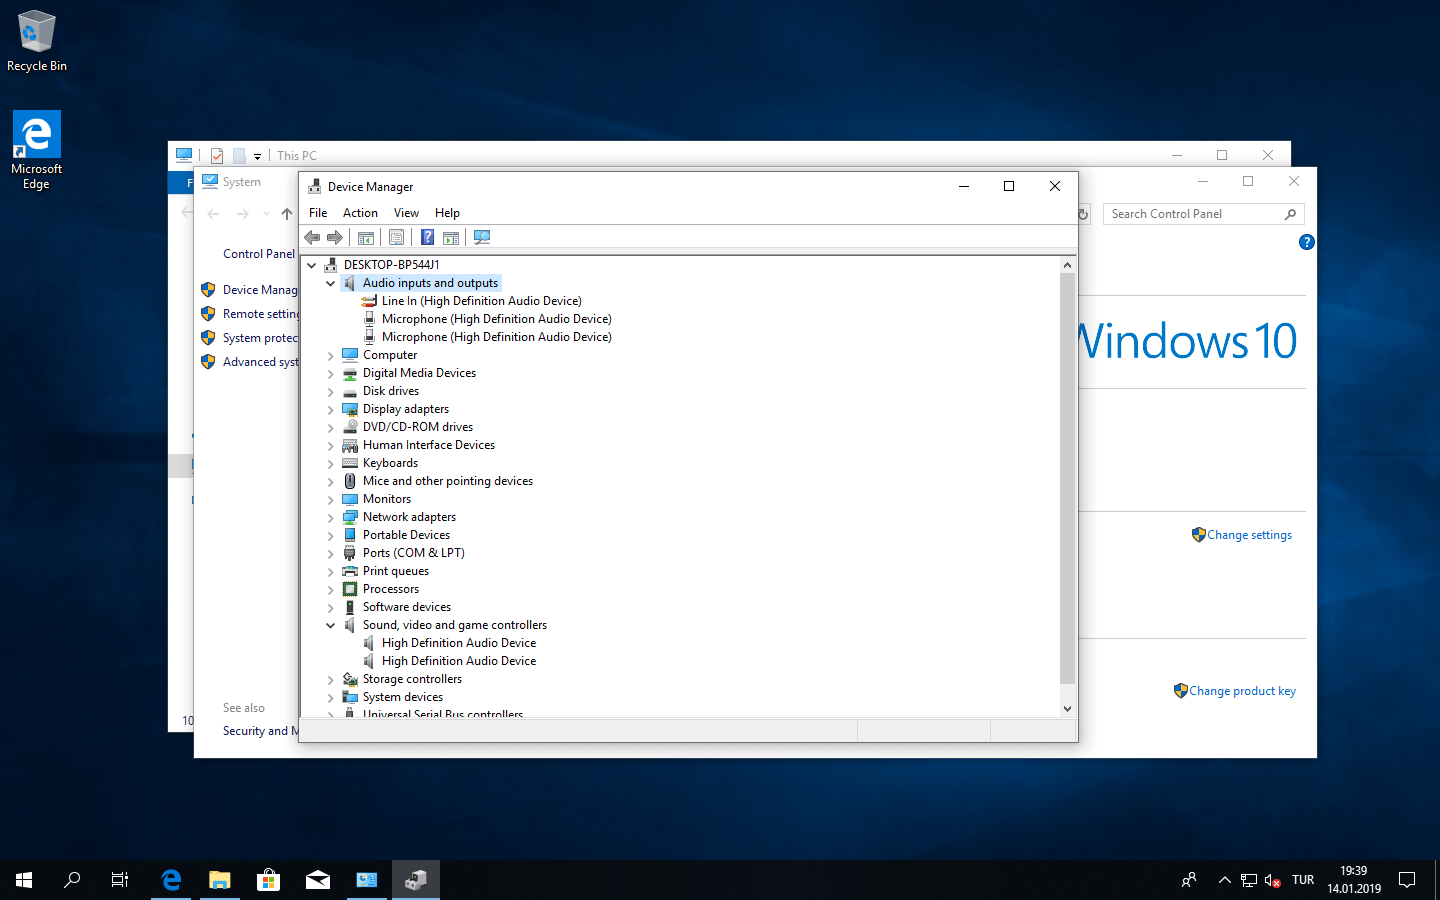Open the Mail app in taskbar

pos(318,880)
